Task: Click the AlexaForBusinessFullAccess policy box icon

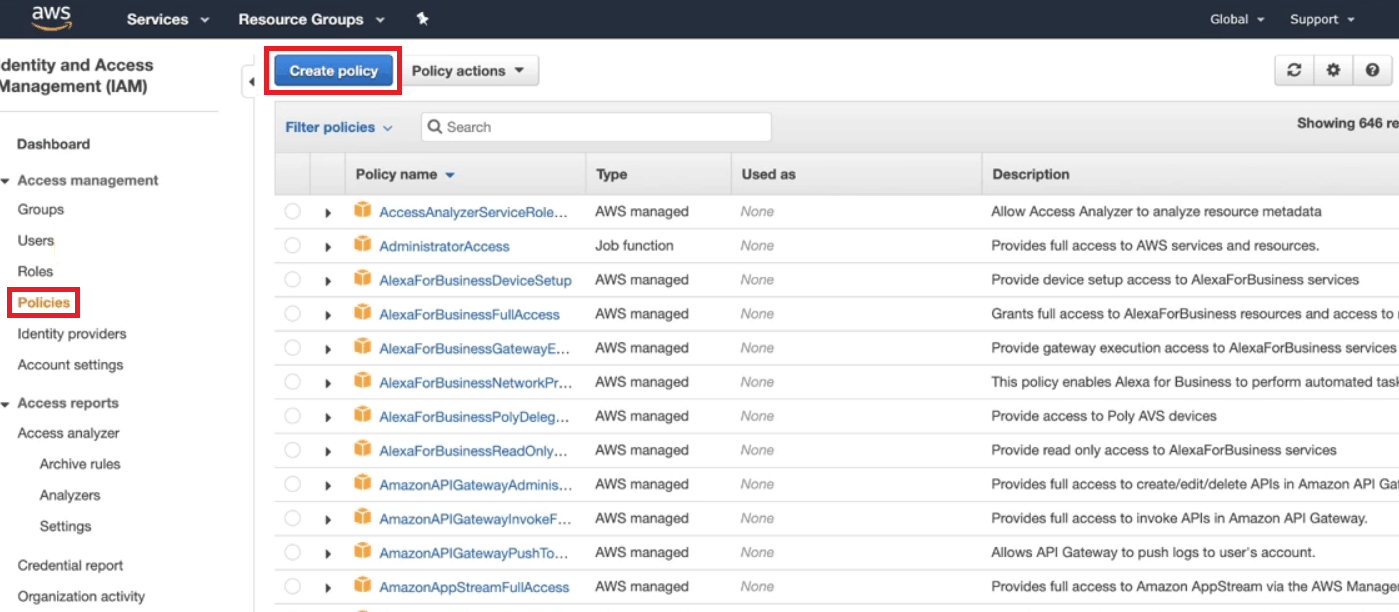Action: [362, 313]
